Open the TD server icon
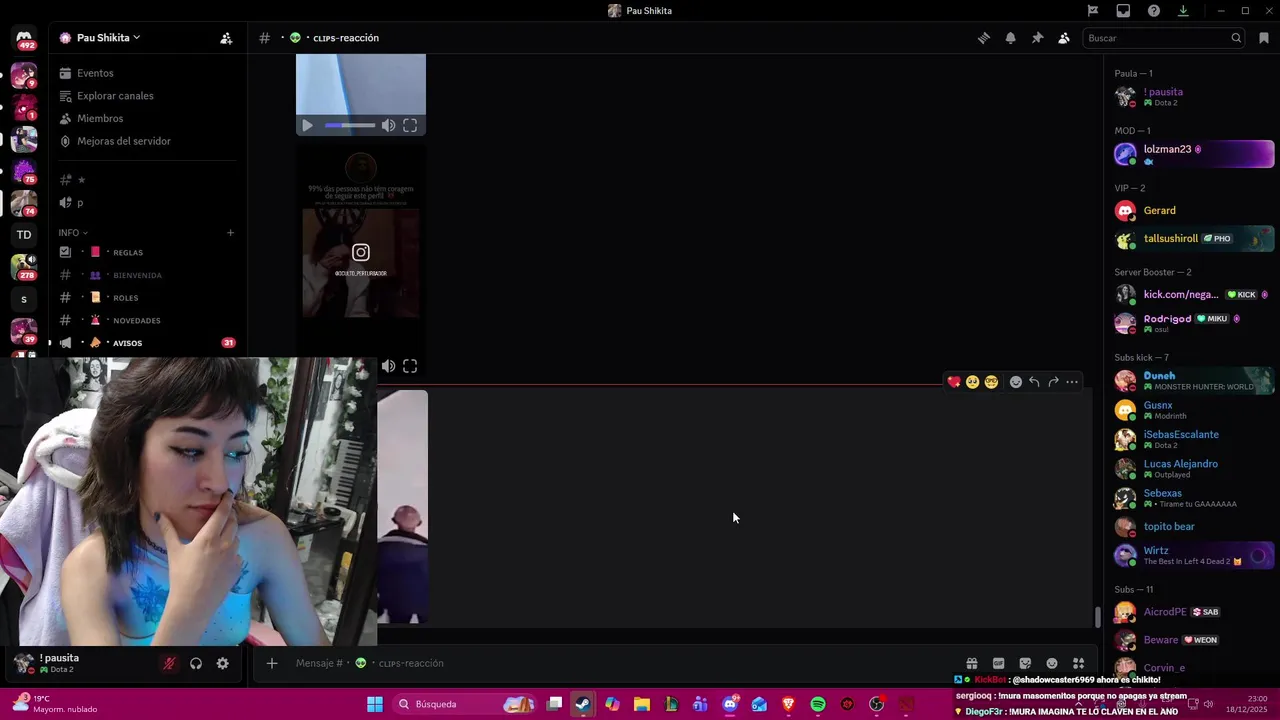Image resolution: width=1280 pixels, height=720 pixels. point(24,235)
